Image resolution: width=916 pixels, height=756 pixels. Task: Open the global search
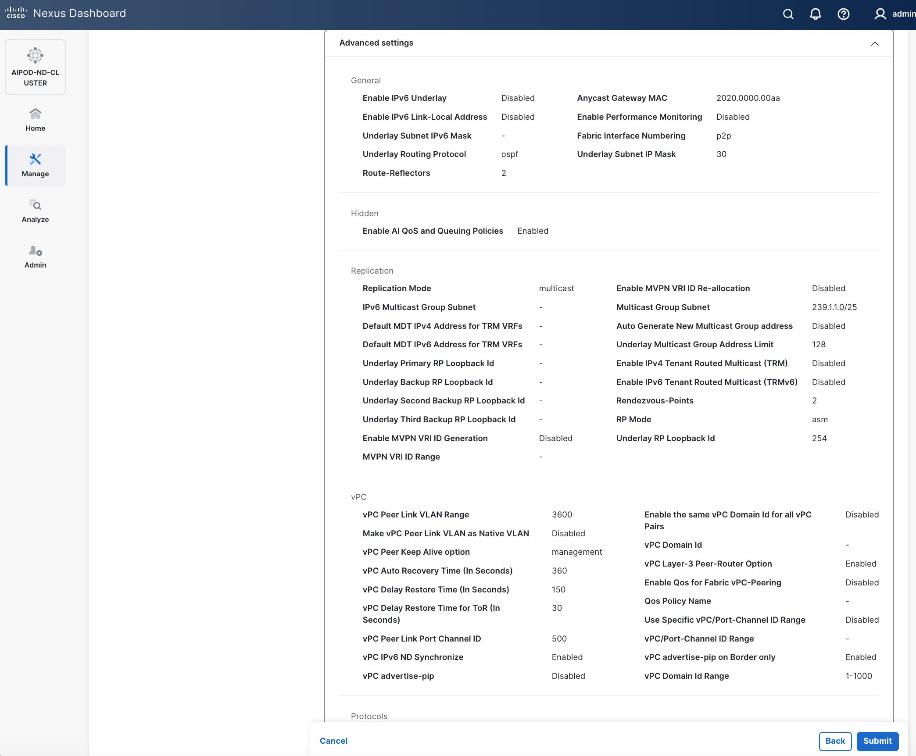pyautogui.click(x=787, y=14)
